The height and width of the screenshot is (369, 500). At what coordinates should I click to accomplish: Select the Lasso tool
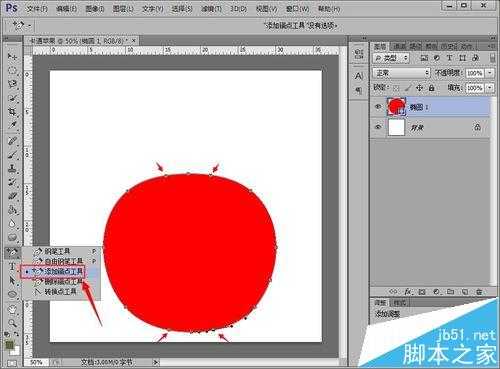point(12,84)
